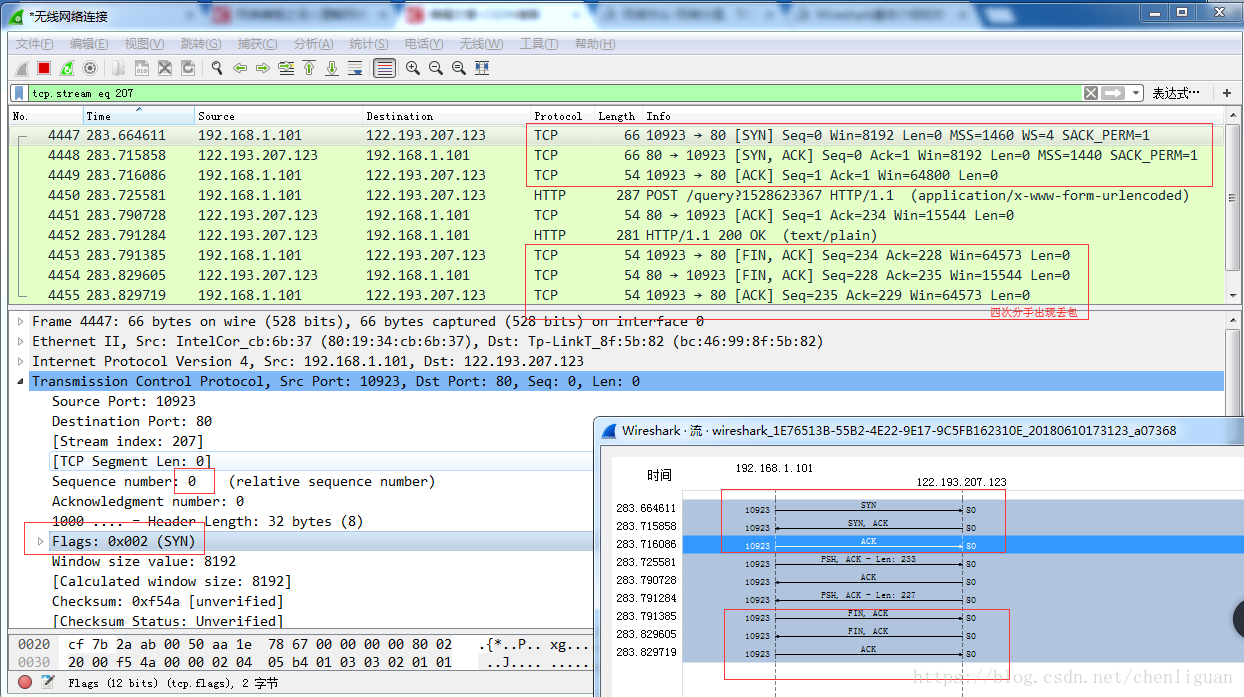Select packet 4455 final ACK row
Screen dimensions: 1244x697
616,295
